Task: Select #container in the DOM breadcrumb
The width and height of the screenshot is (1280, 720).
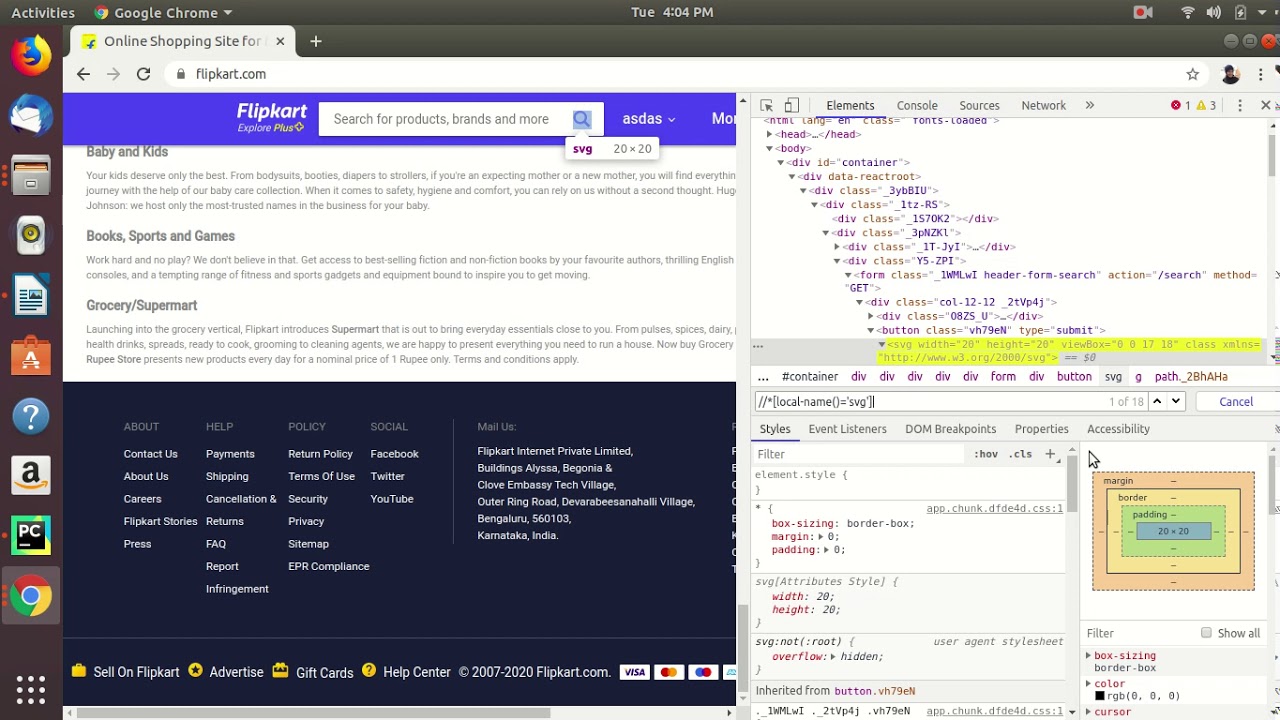Action: tap(810, 377)
